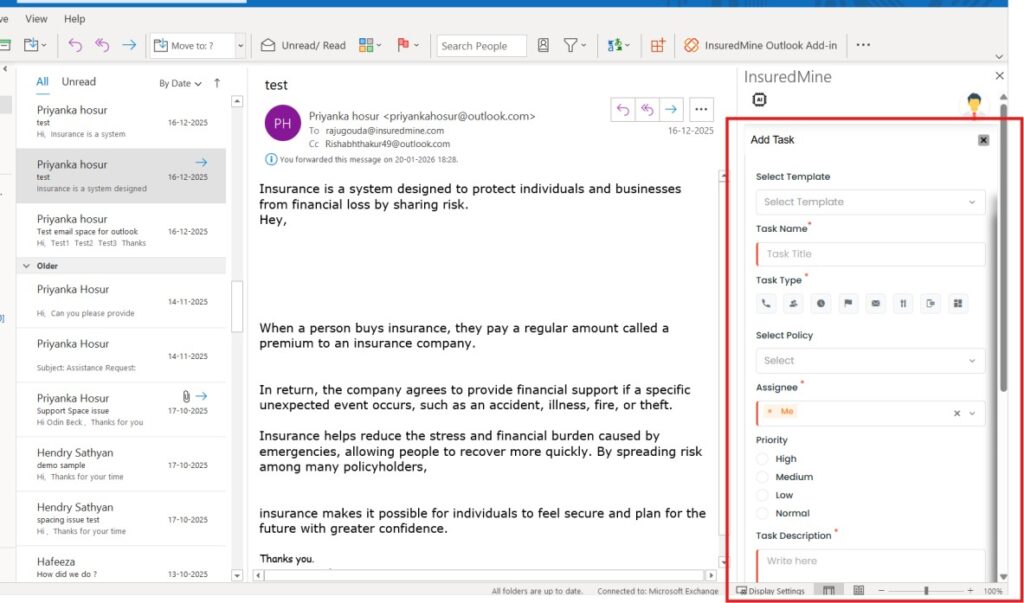
Task: Select the phone call task type icon
Action: 766,303
